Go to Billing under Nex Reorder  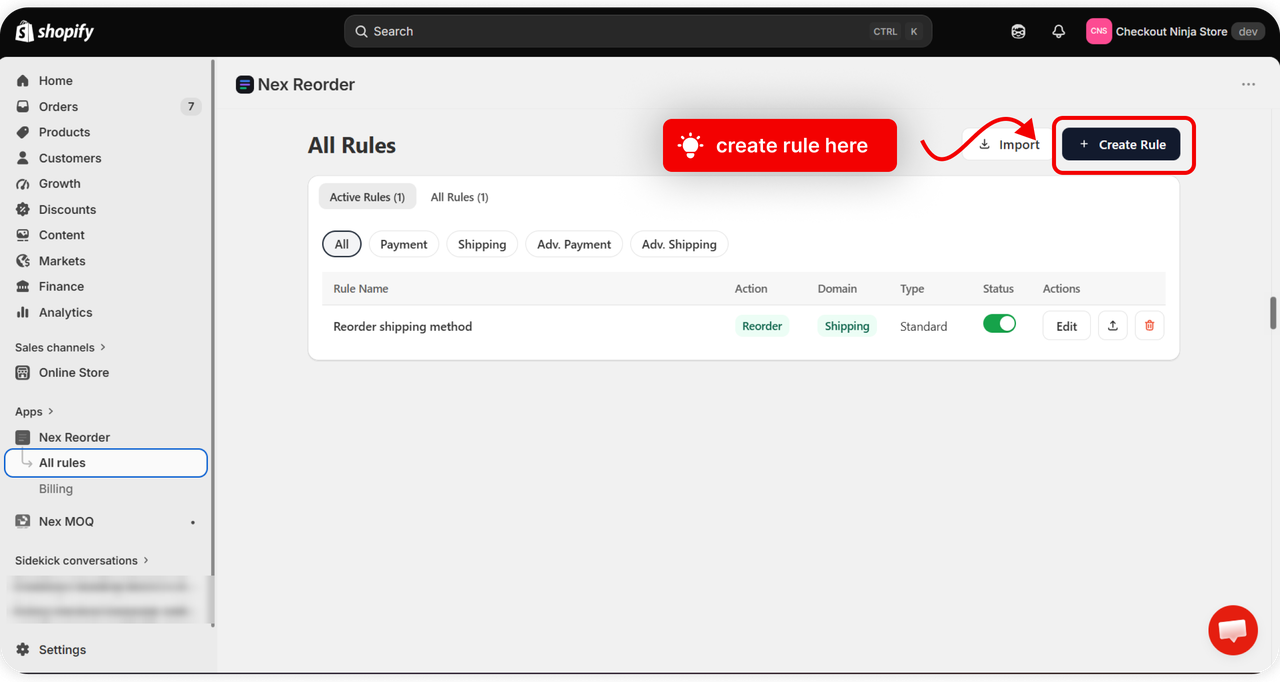pyautogui.click(x=56, y=489)
